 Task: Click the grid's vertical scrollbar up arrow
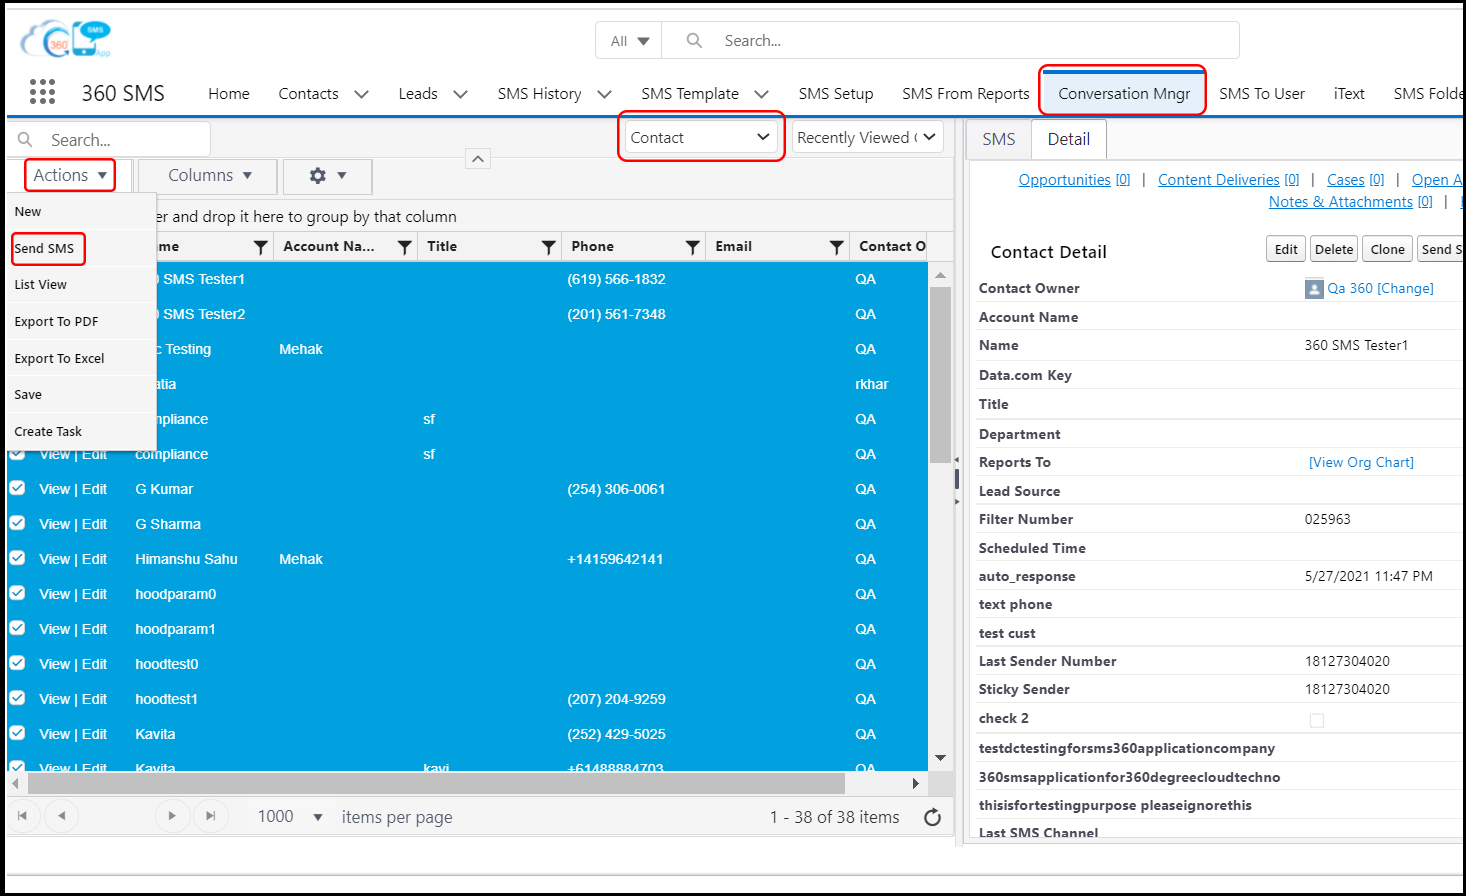click(x=940, y=275)
